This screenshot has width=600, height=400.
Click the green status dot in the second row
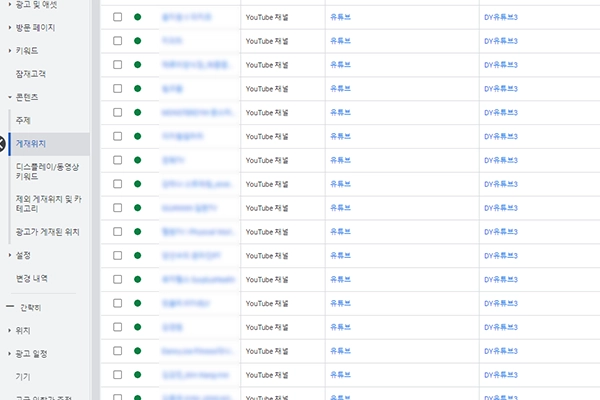pos(137,41)
